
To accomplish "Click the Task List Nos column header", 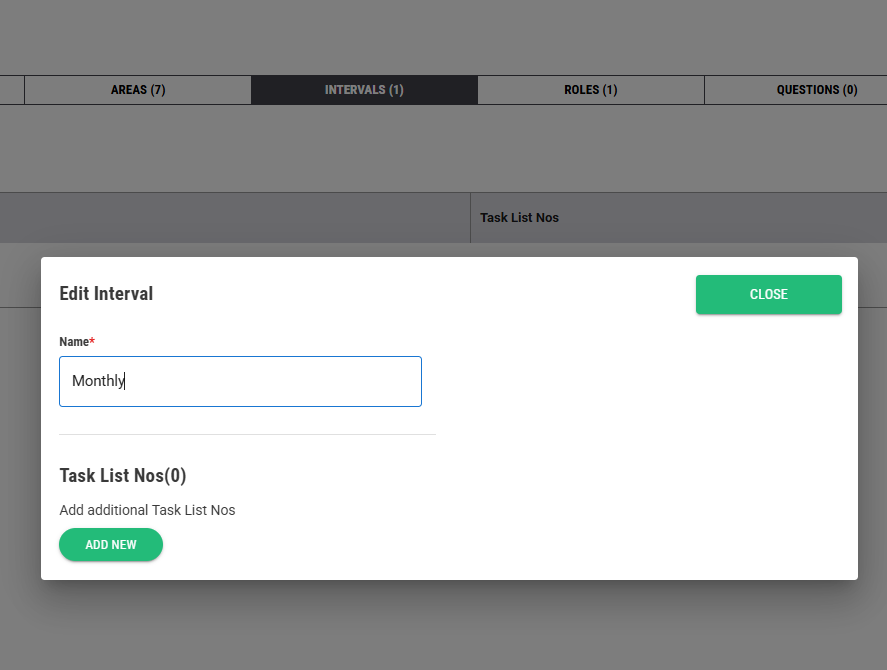I will pos(519,217).
